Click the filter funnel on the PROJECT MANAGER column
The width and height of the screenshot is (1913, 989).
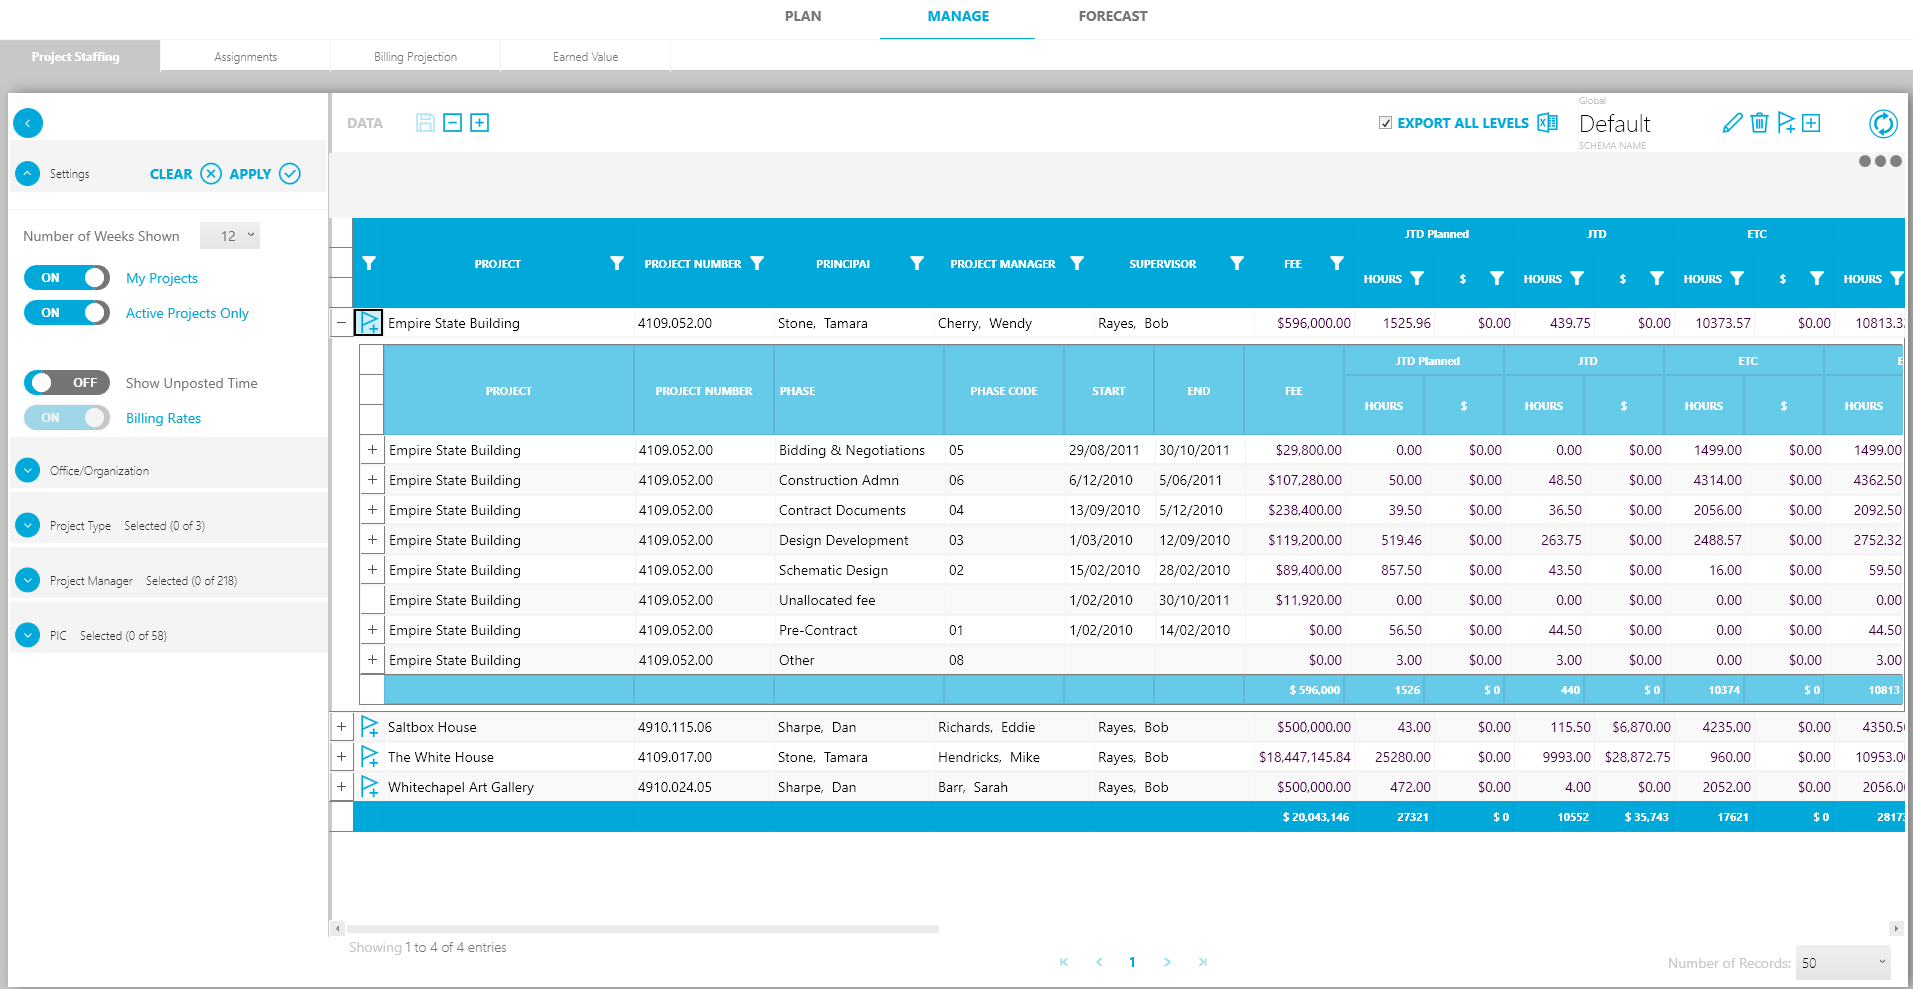click(x=1077, y=263)
